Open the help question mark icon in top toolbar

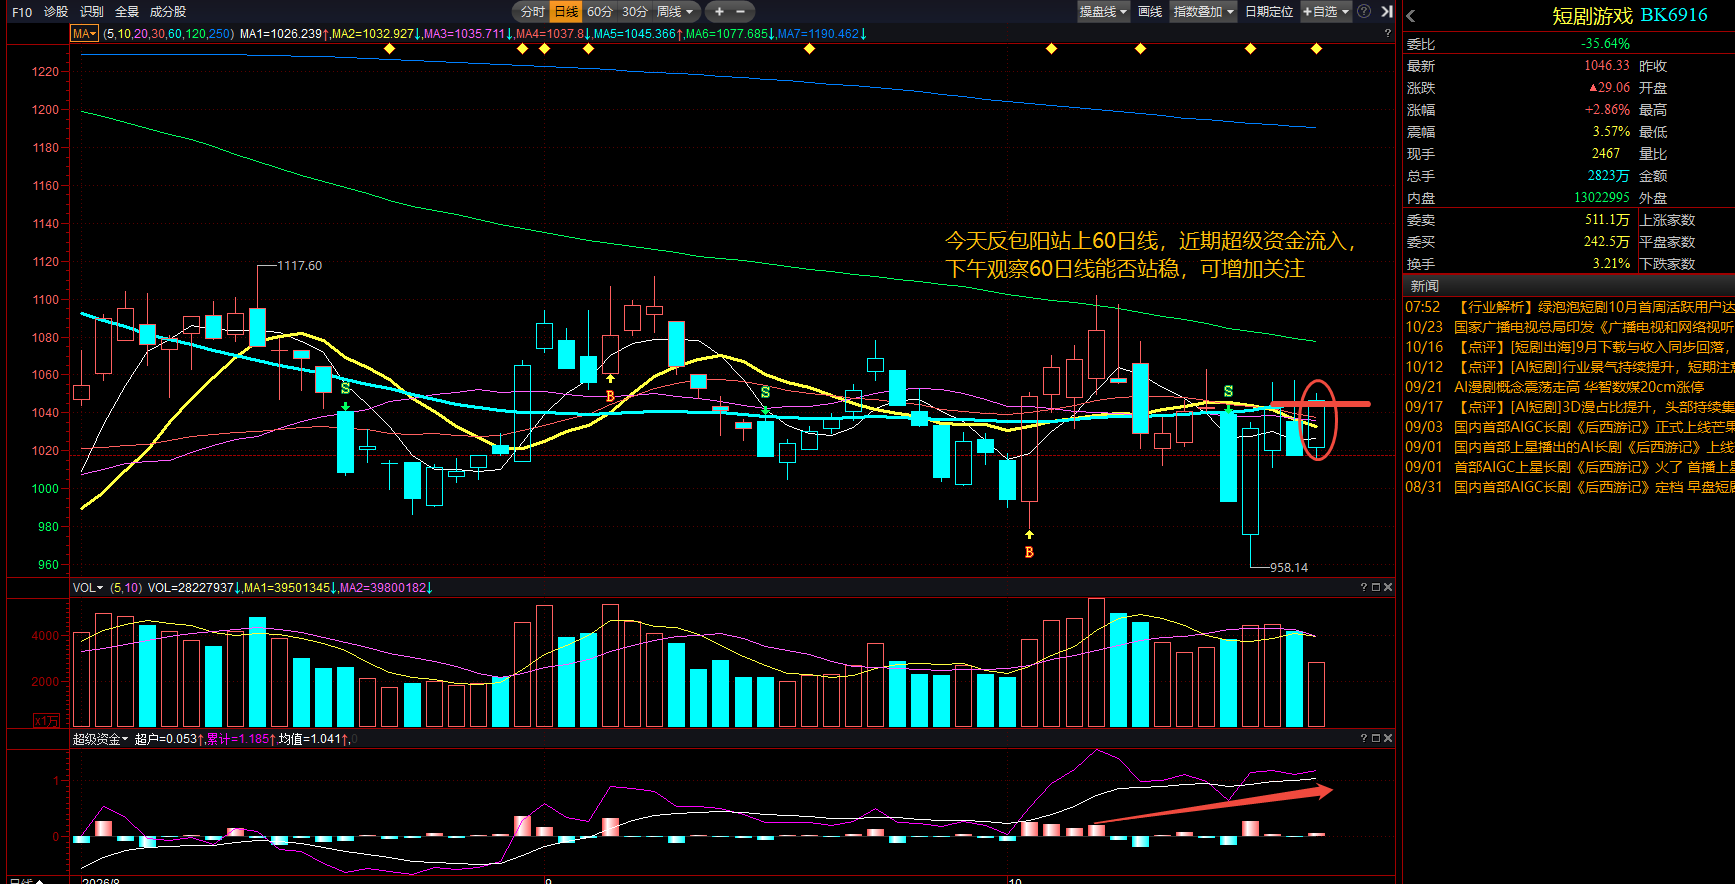1364,12
